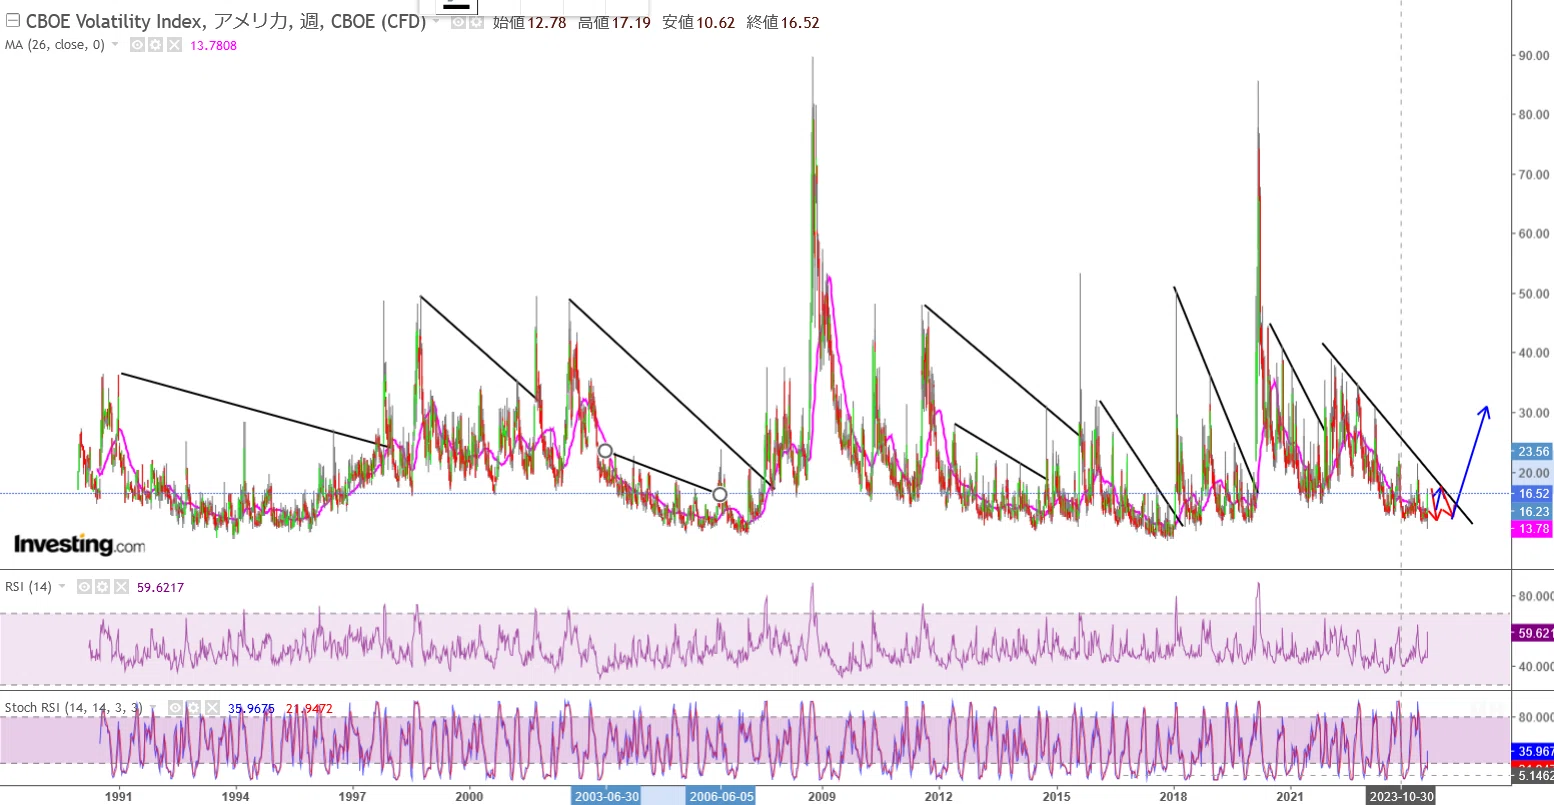Viewport: 1554px width, 805px height.
Task: Open the CBOE Volatility Index title dropdown arrow
Action: [x=437, y=22]
